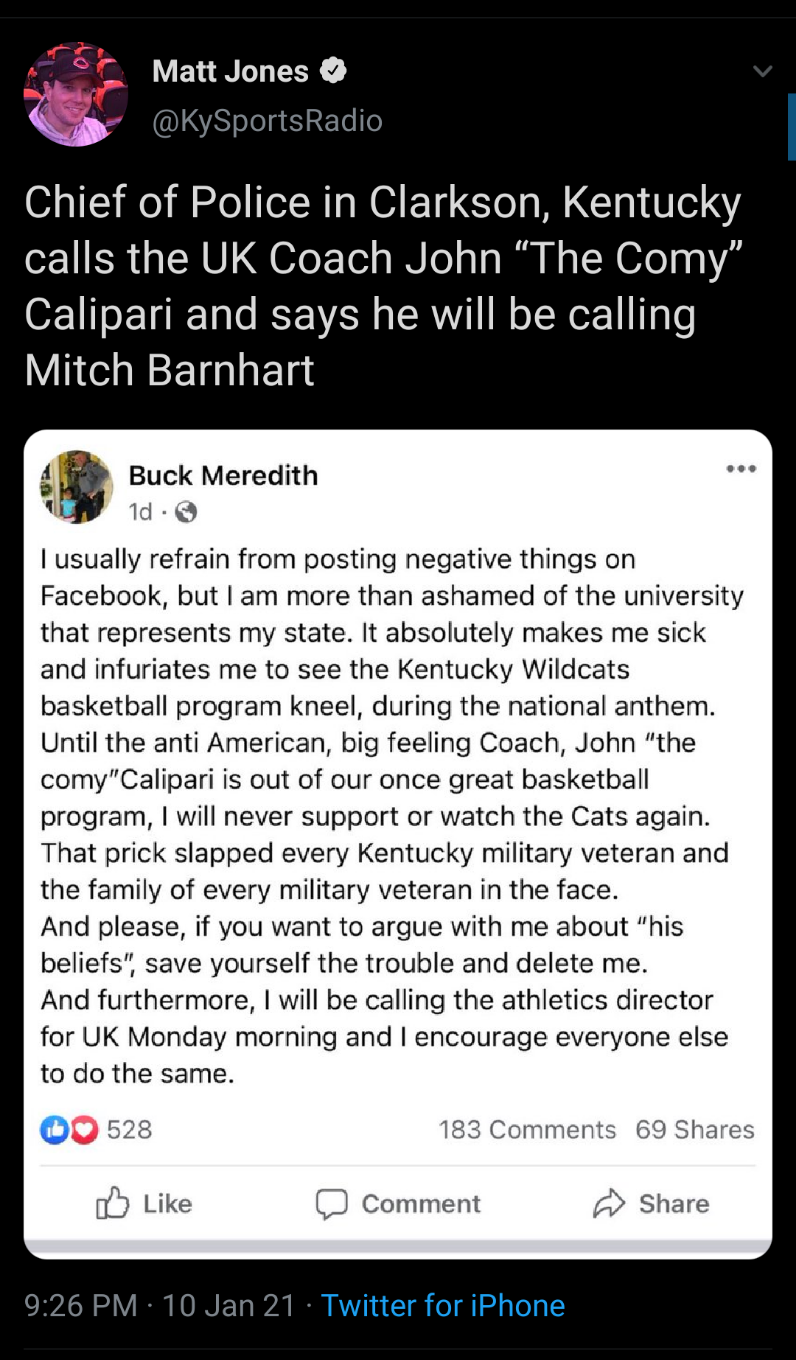The width and height of the screenshot is (796, 1360).
Task: Click the Buck Meredith name
Action: [x=223, y=475]
